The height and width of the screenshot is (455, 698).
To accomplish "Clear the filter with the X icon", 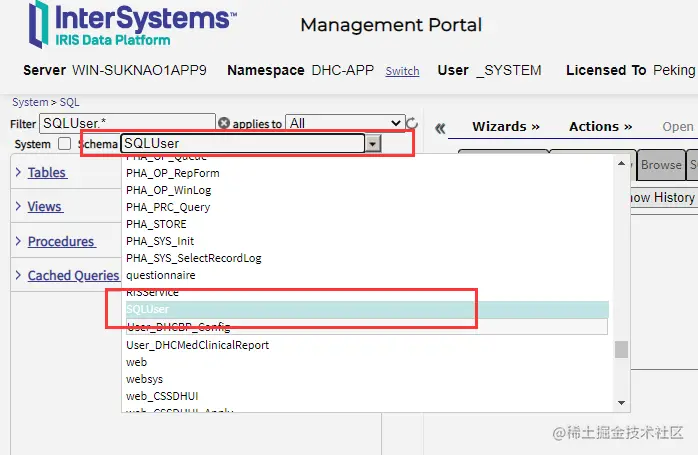I will click(x=224, y=123).
